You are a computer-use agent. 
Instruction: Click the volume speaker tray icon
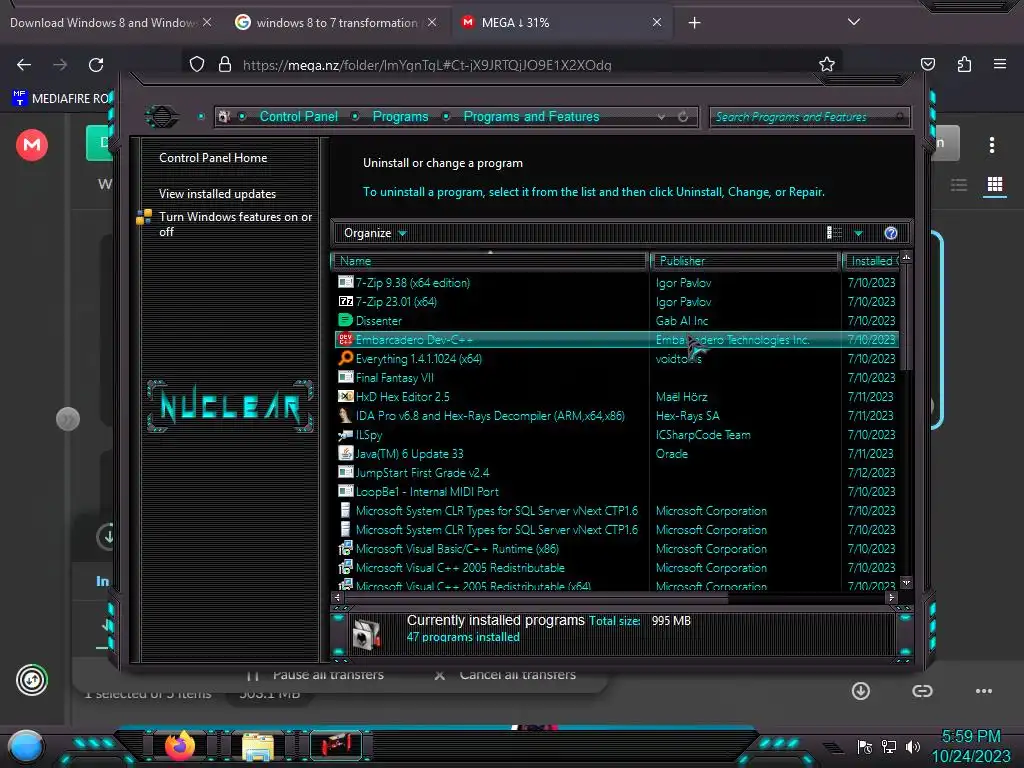[912, 746]
